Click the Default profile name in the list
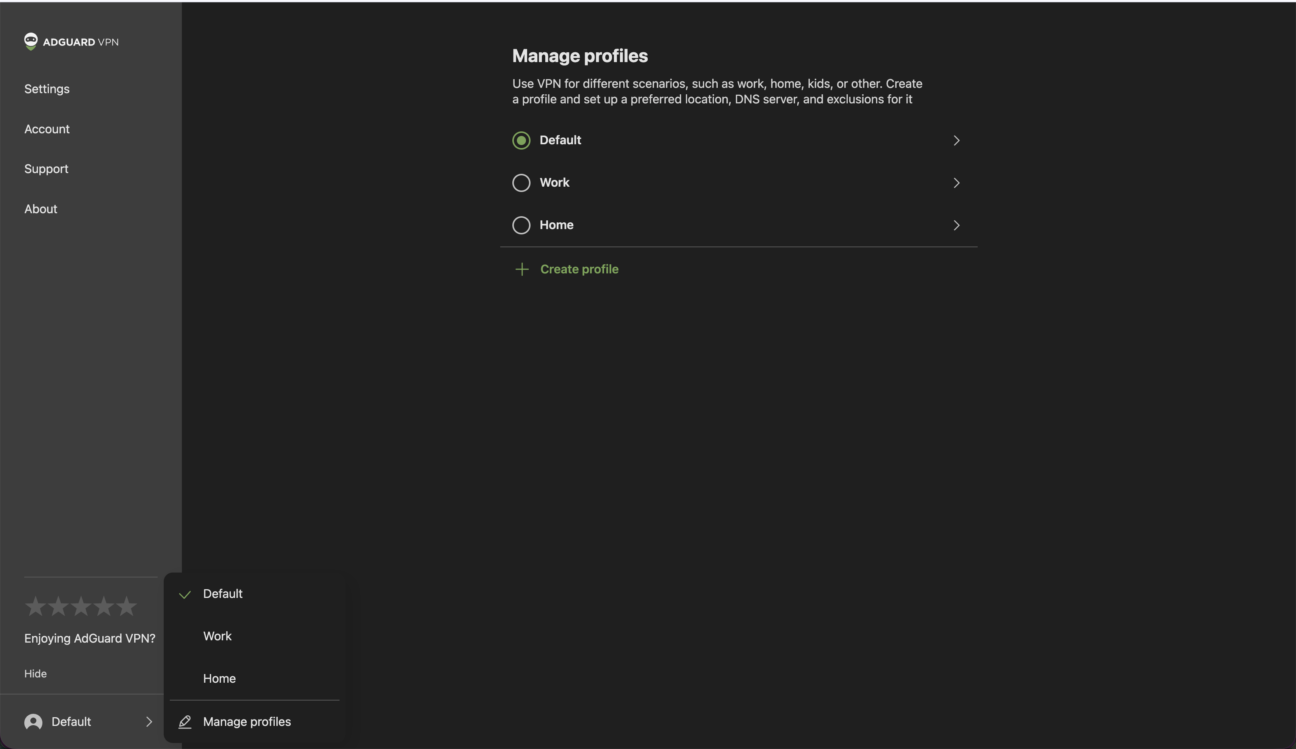The width and height of the screenshot is (1296, 749). [560, 141]
